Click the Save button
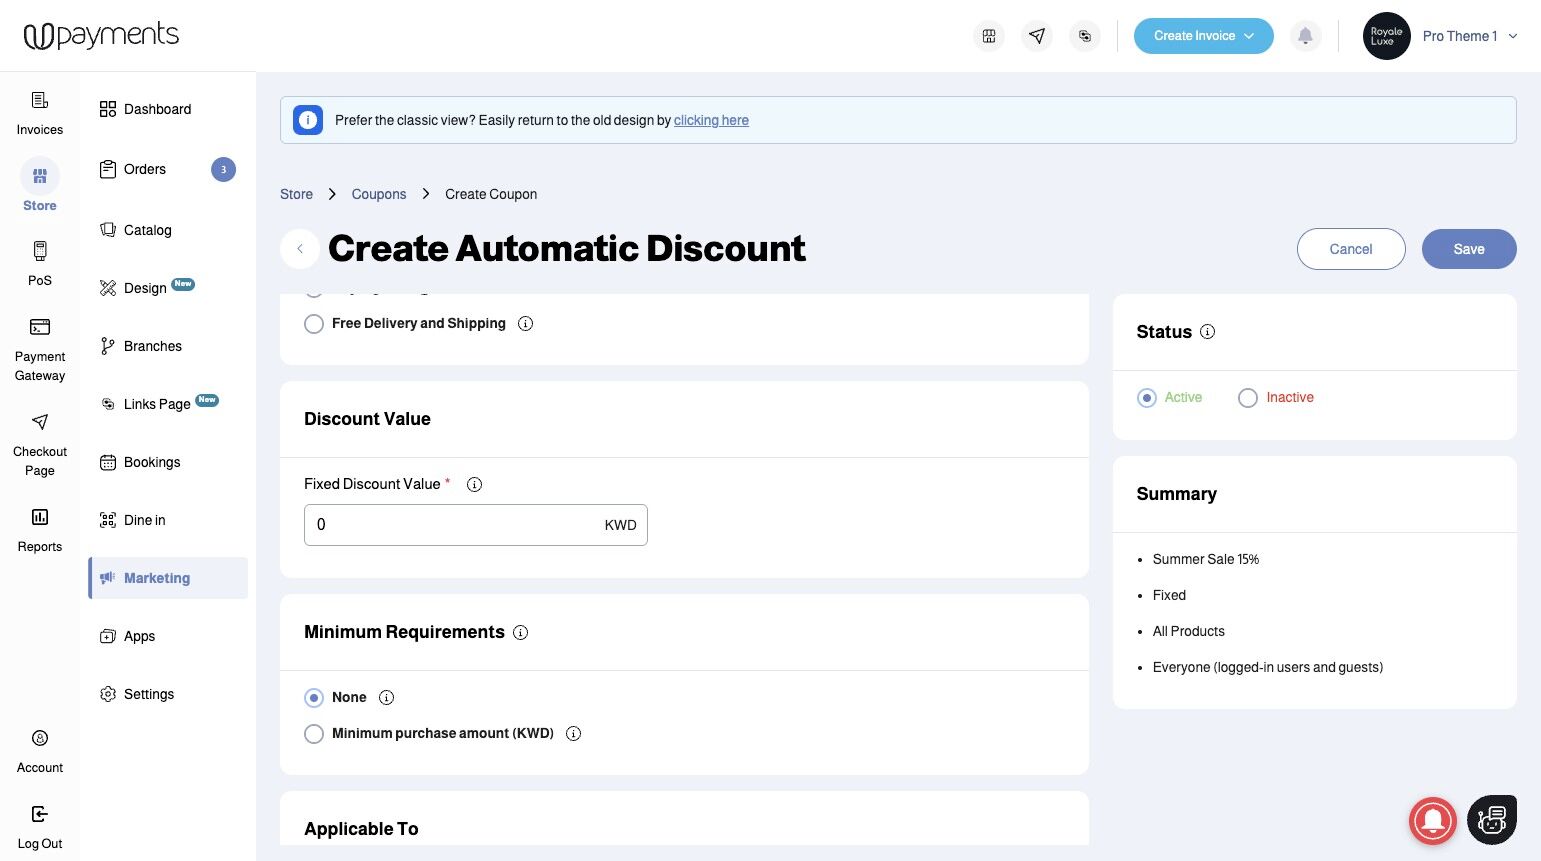 pos(1468,249)
